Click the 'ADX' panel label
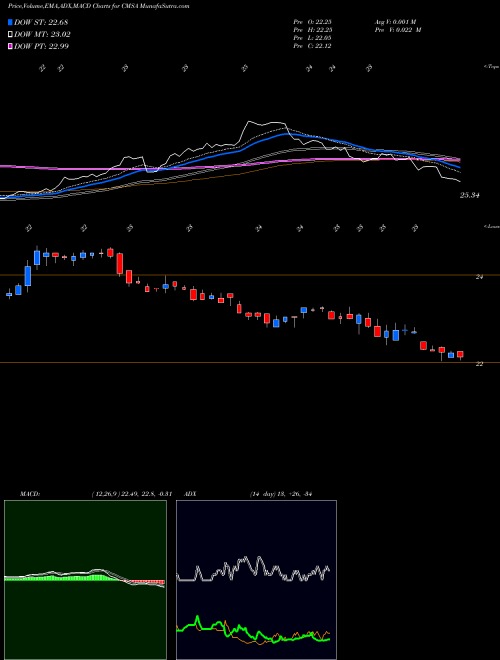 pyautogui.click(x=190, y=494)
